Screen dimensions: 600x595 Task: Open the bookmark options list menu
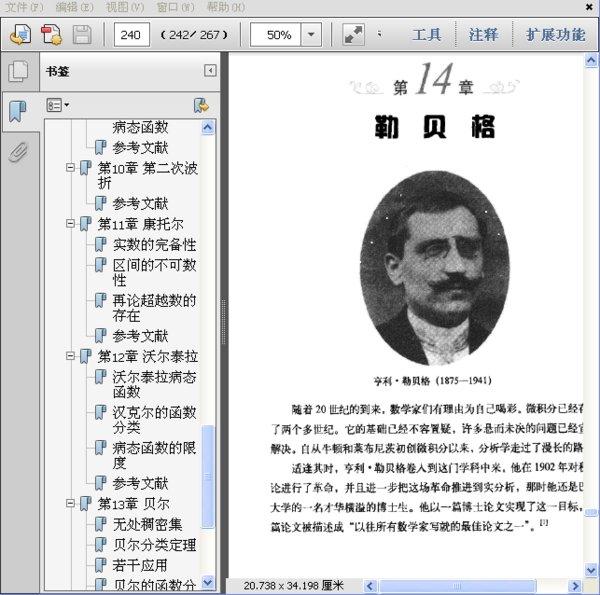coord(58,105)
